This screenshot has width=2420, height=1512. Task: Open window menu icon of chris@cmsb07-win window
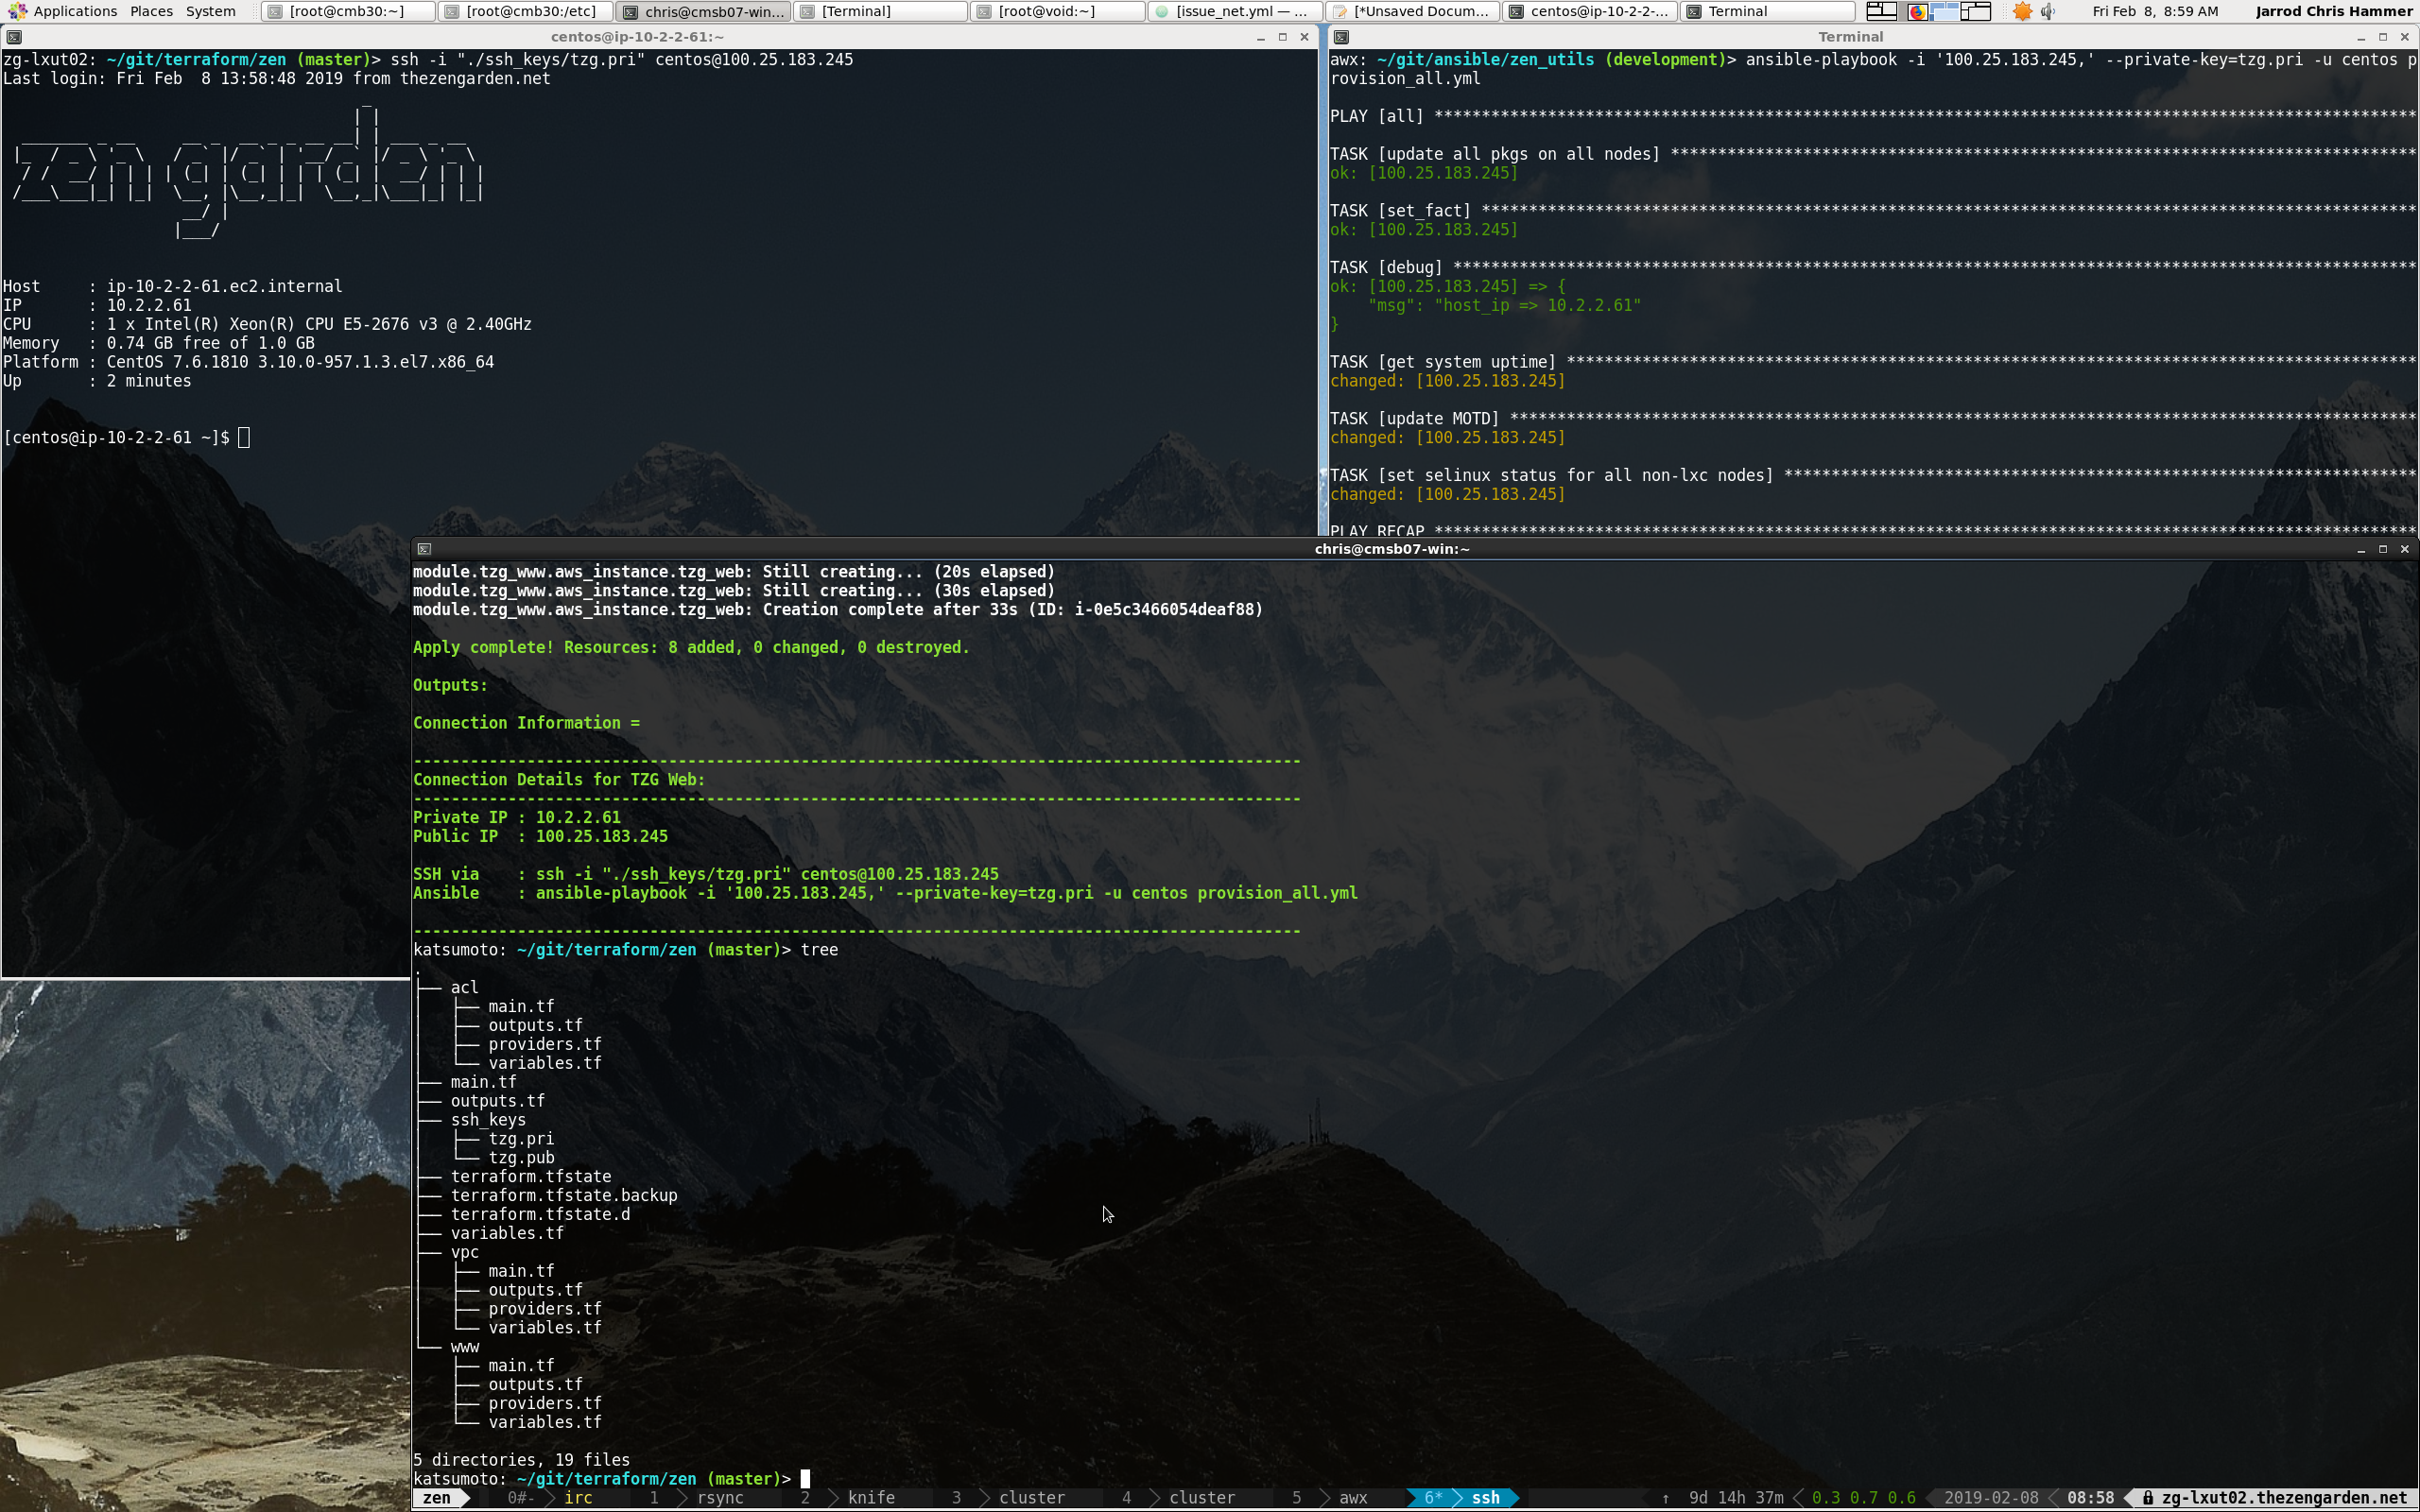point(424,549)
